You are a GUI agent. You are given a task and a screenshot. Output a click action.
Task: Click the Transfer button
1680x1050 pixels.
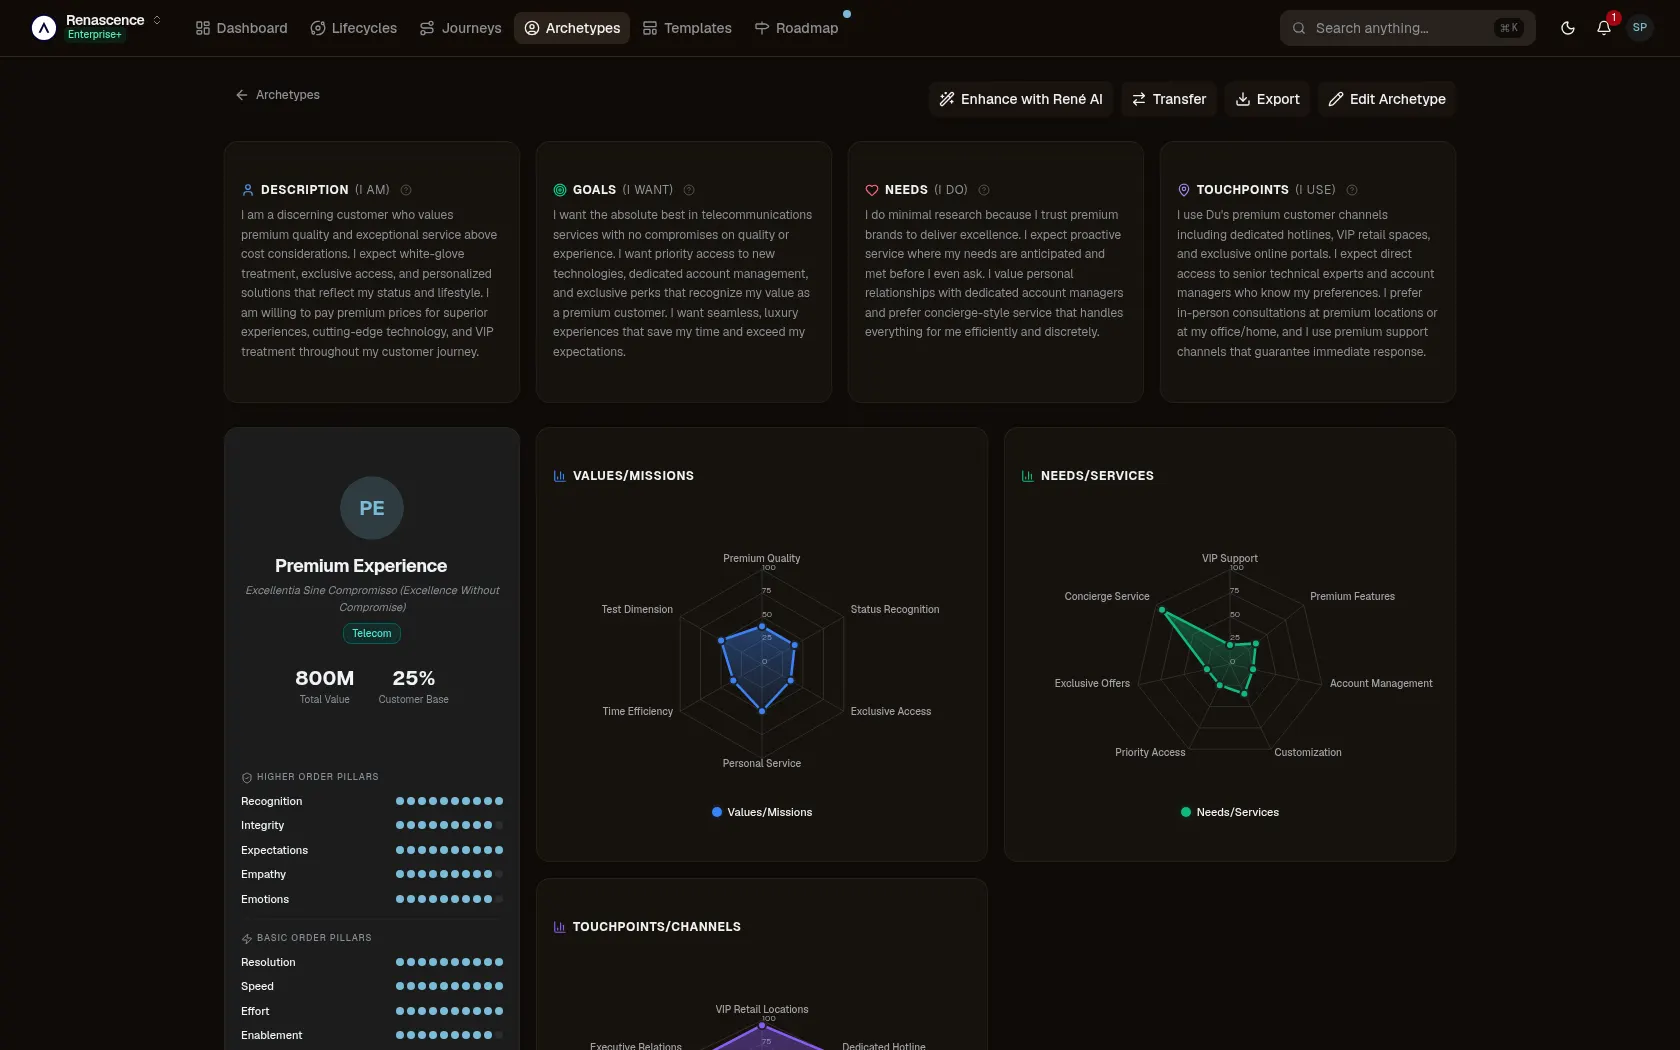[x=1169, y=99]
